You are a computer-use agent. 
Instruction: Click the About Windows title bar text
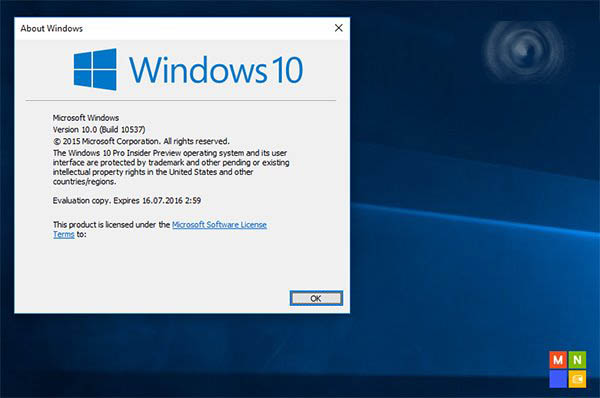click(x=52, y=28)
